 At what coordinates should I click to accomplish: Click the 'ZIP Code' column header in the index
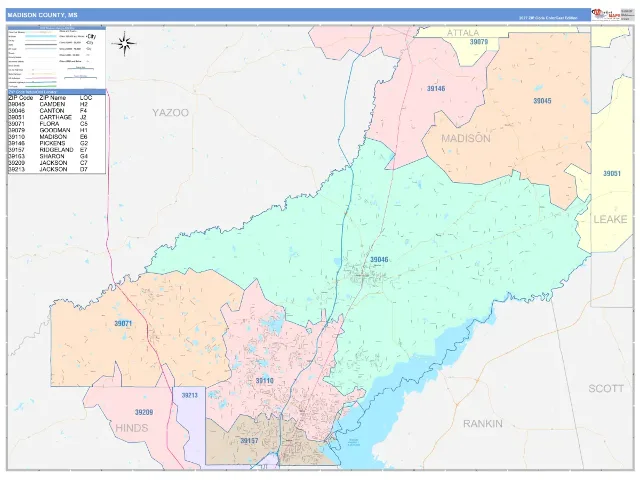click(x=21, y=98)
